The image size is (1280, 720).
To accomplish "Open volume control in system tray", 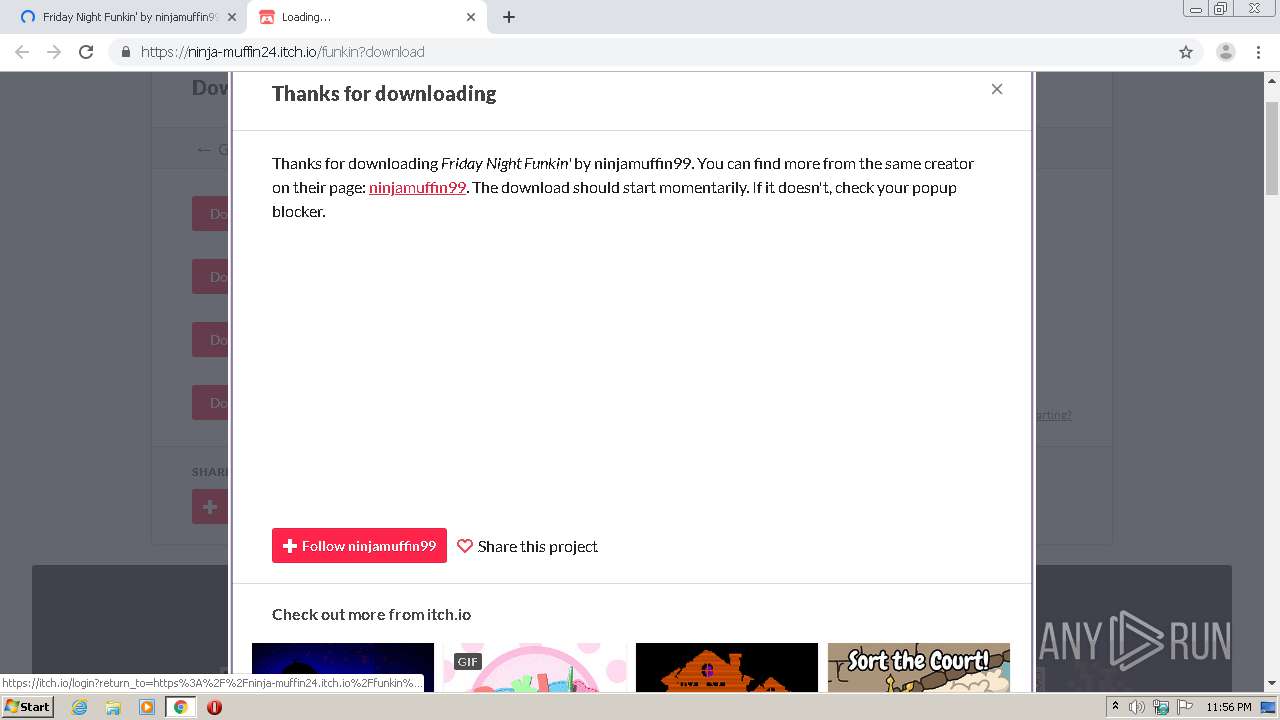I will [x=1137, y=707].
